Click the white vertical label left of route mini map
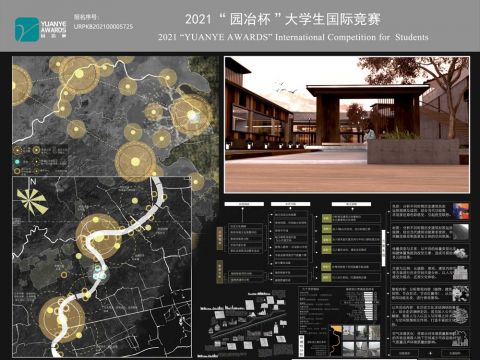480x360 pixels. 302,345
